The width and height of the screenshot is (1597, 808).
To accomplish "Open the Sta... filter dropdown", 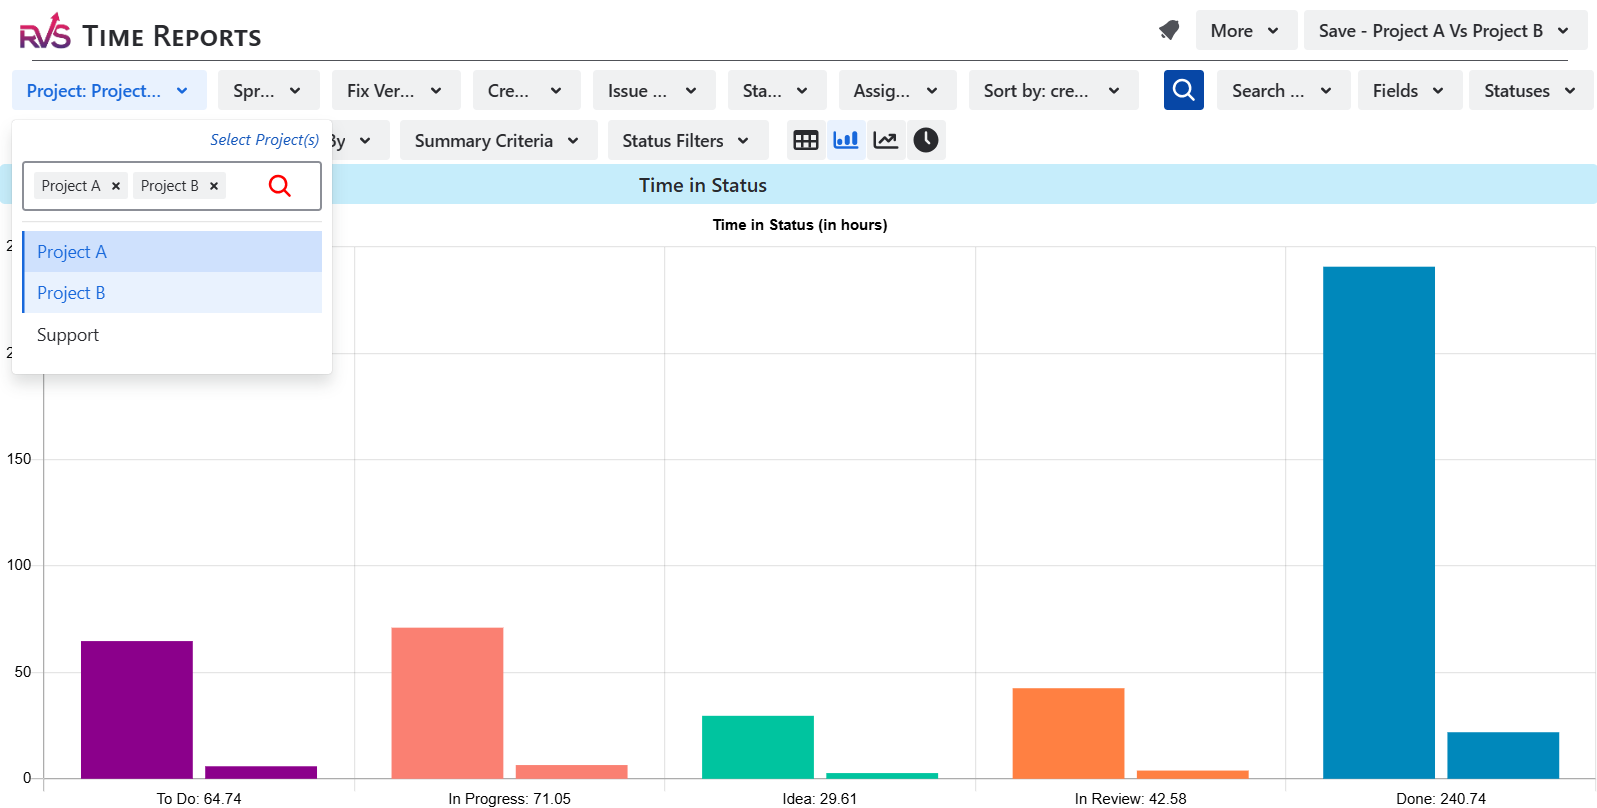I will [777, 90].
